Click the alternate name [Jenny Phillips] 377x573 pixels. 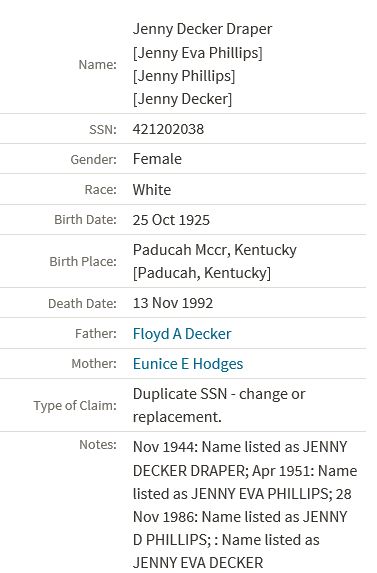coord(184,76)
